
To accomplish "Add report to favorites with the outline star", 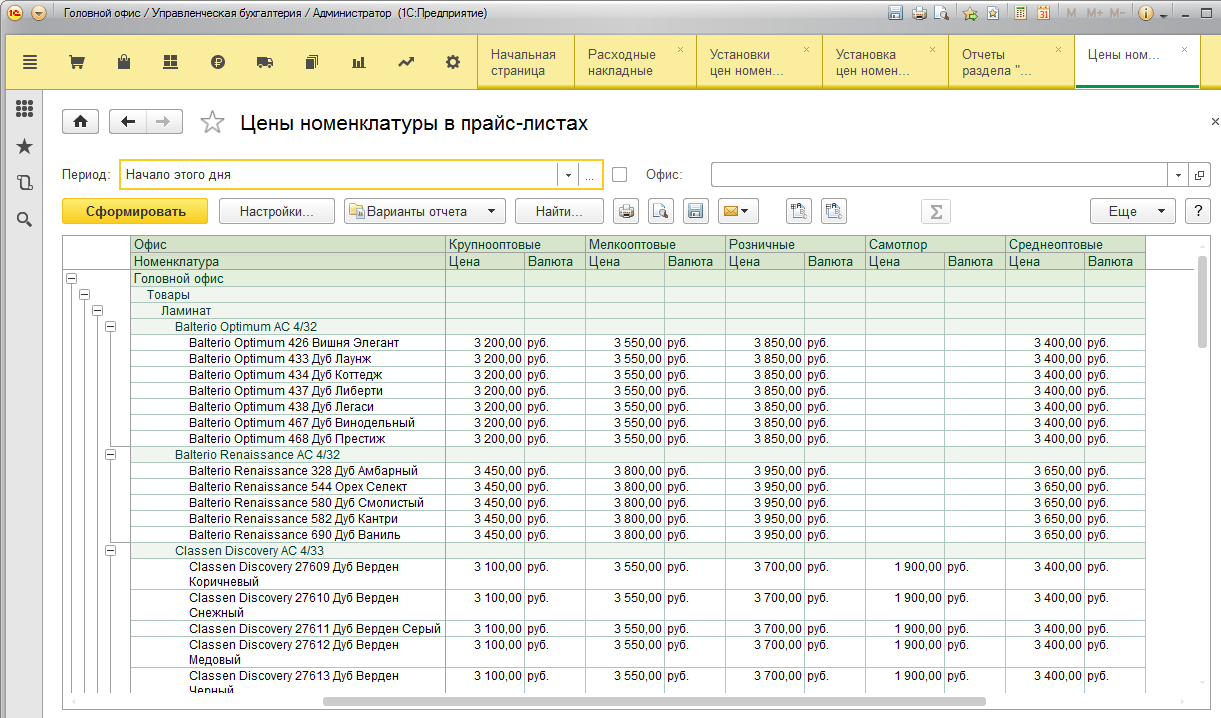I will coord(212,122).
